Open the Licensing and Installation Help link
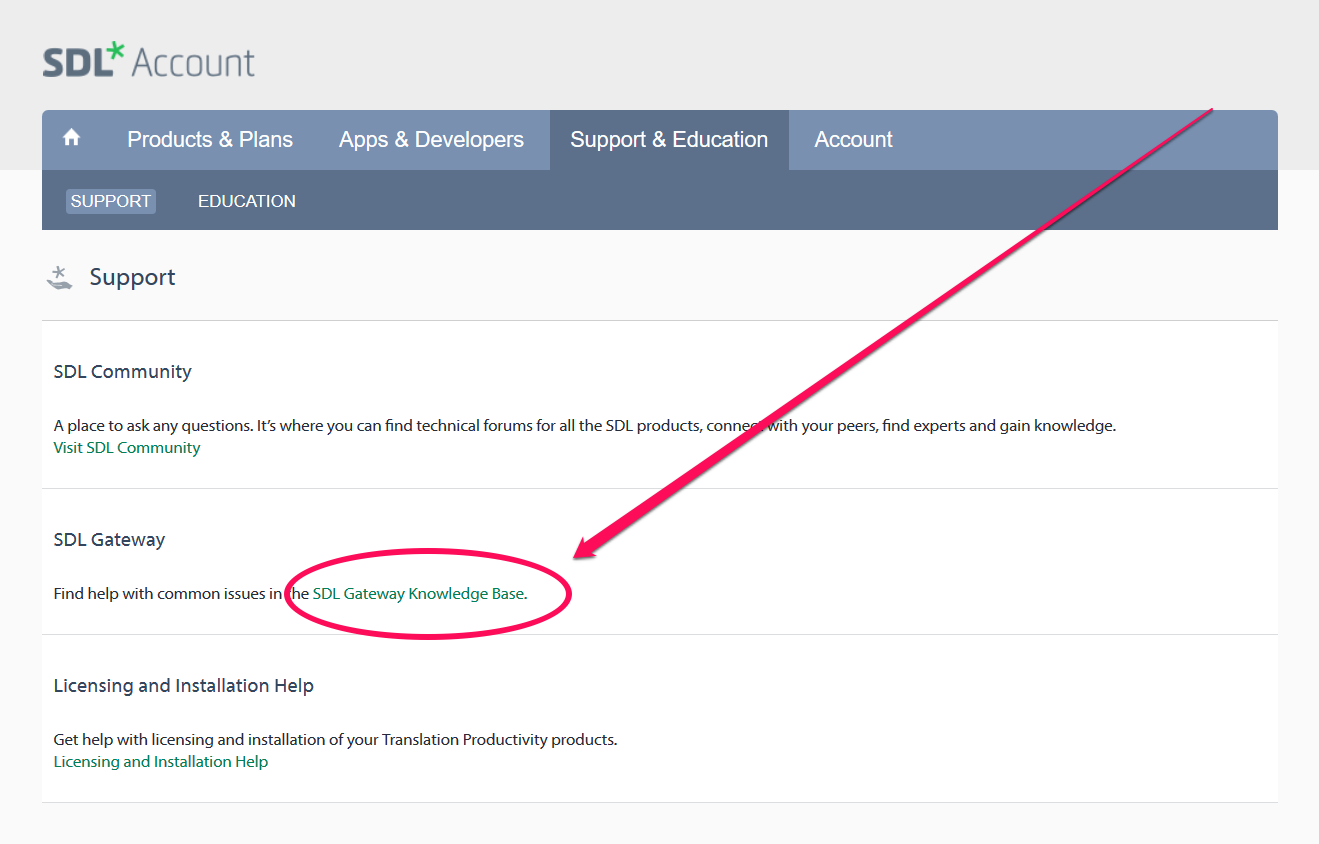This screenshot has width=1319, height=844. click(161, 762)
